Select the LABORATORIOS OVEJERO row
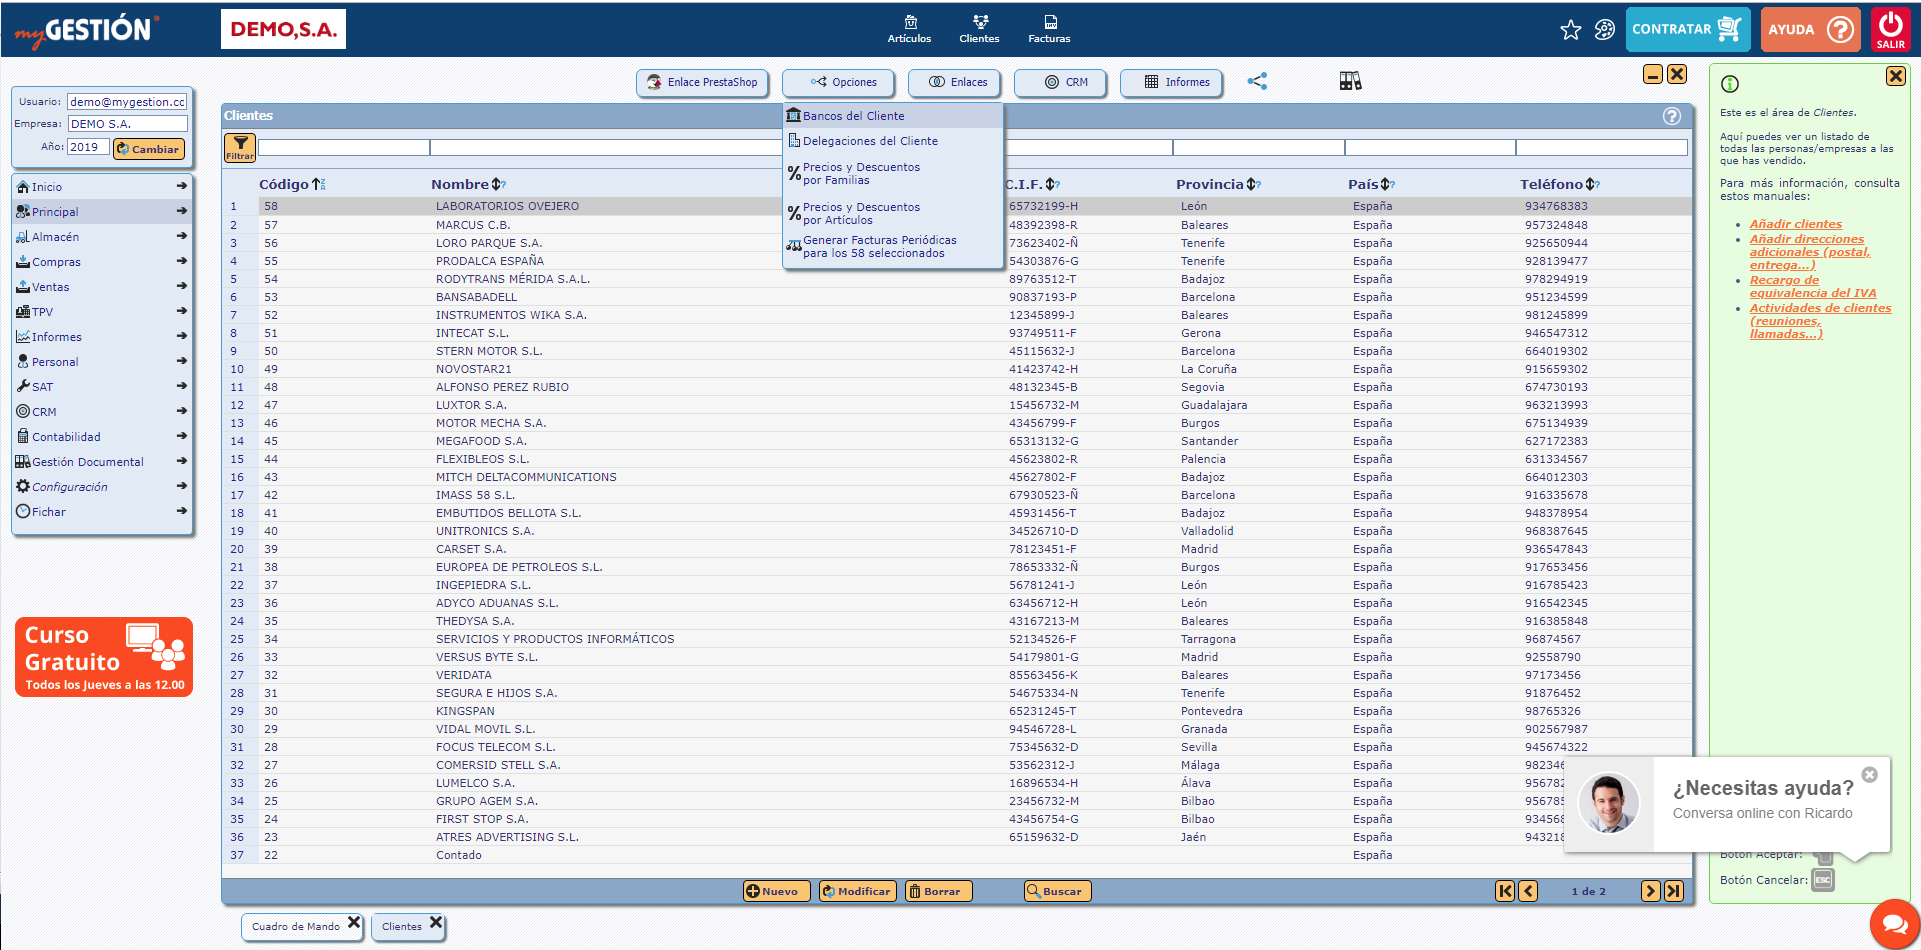 (957, 207)
